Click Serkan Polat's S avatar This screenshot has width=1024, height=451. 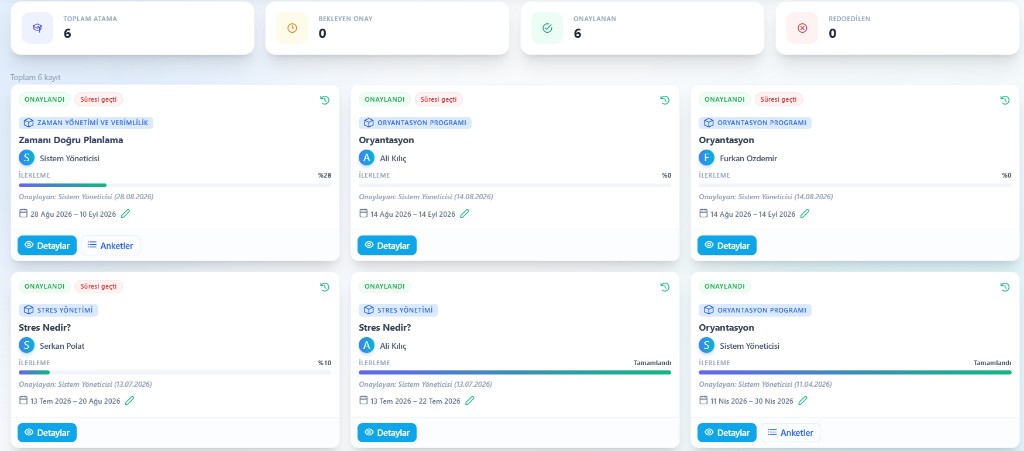pyautogui.click(x=27, y=345)
